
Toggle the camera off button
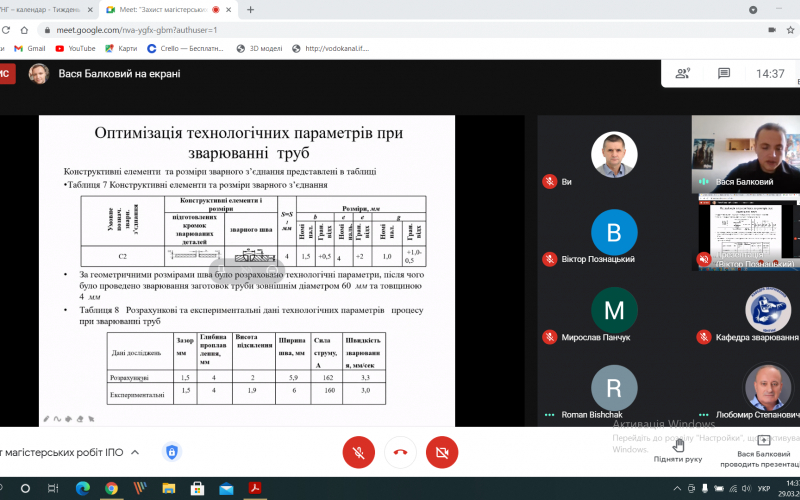[442, 452]
